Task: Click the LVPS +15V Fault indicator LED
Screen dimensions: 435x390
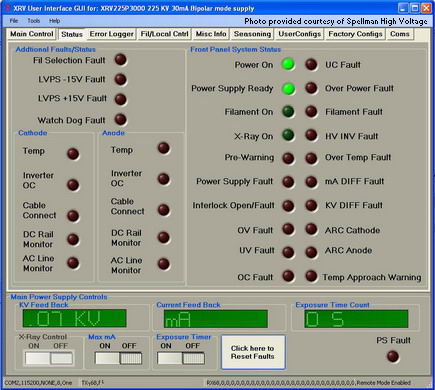Action: point(121,99)
